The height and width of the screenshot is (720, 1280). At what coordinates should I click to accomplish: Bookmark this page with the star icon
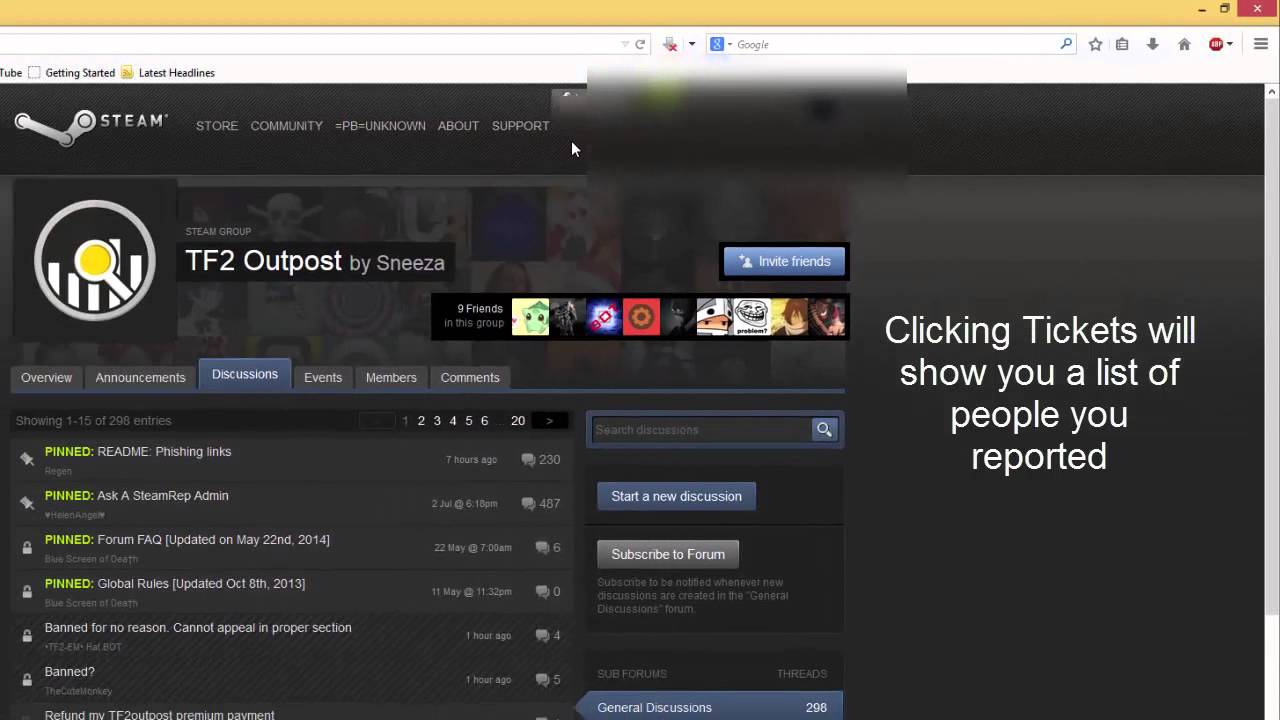coord(1095,44)
